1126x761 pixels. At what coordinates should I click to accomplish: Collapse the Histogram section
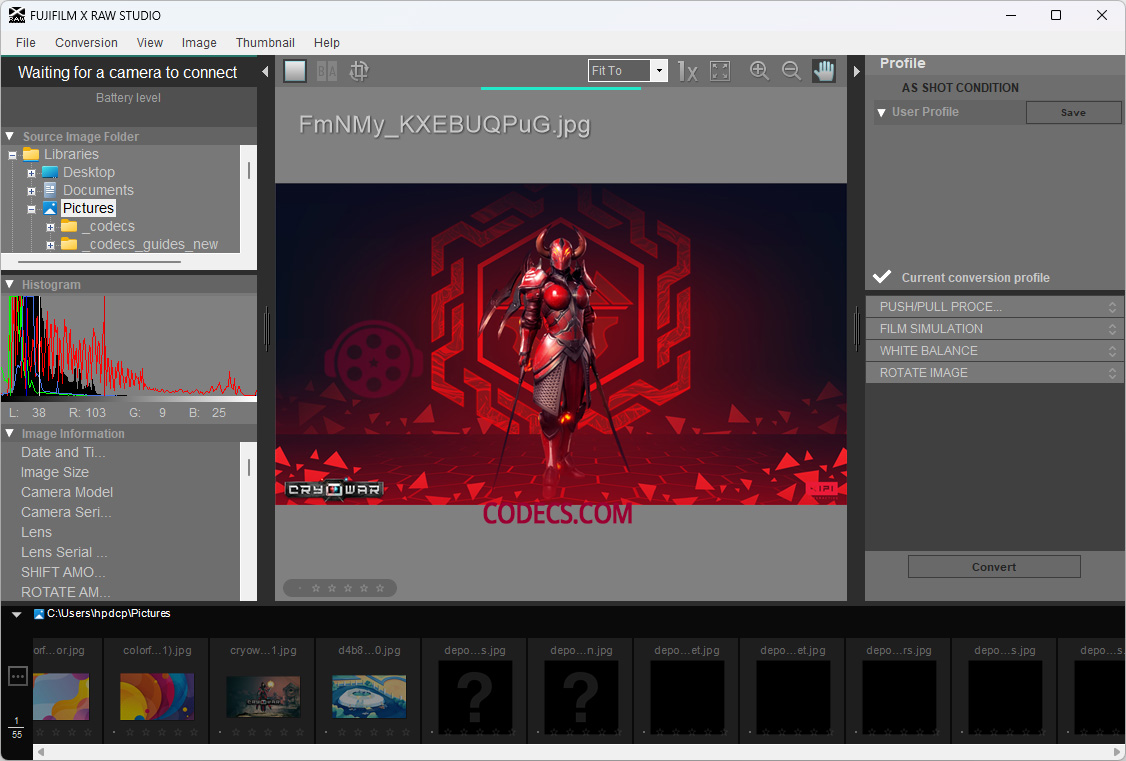point(10,284)
